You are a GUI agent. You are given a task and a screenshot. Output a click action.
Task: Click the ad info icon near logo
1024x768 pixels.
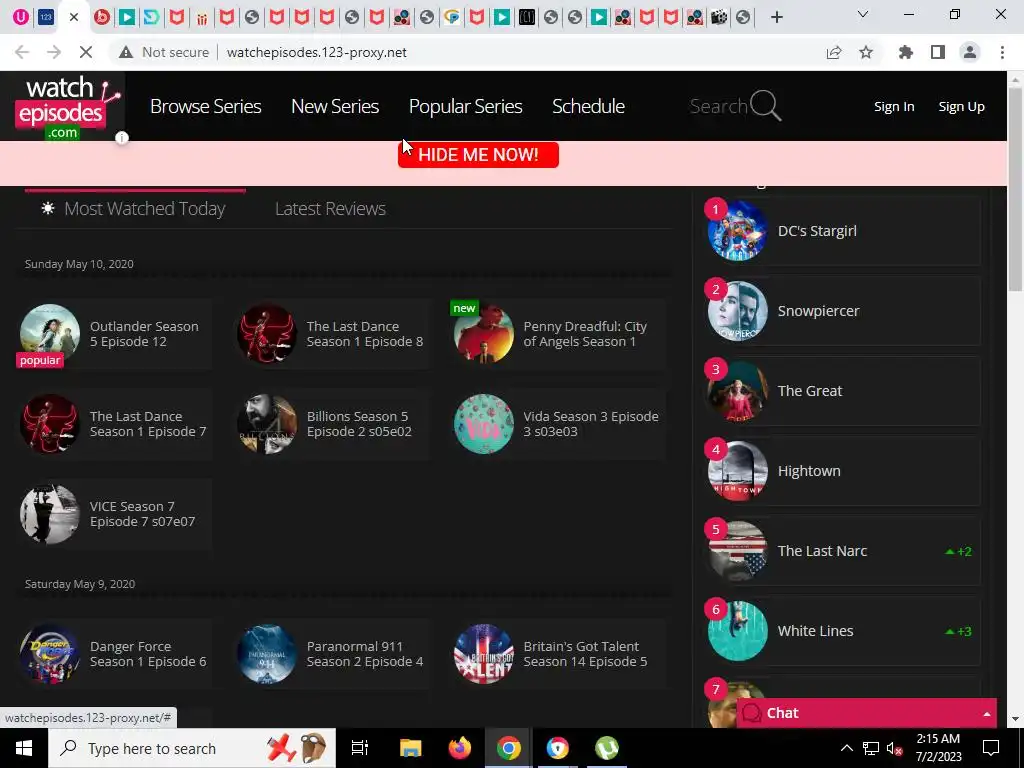coord(121,138)
